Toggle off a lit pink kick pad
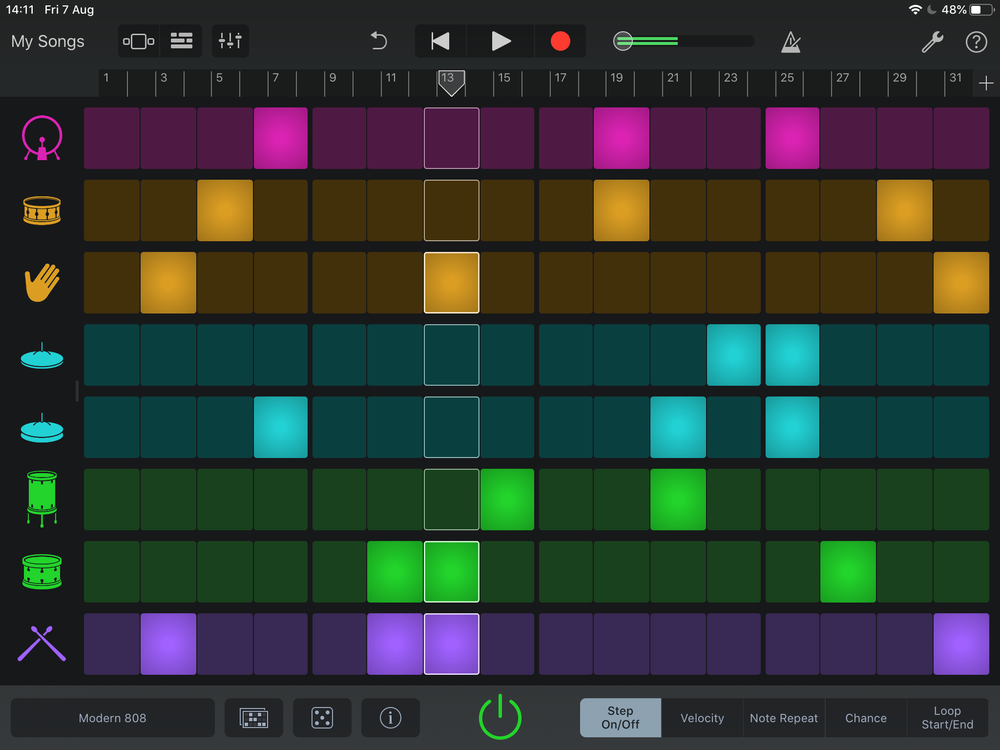Viewport: 1000px width, 750px height. tap(280, 139)
